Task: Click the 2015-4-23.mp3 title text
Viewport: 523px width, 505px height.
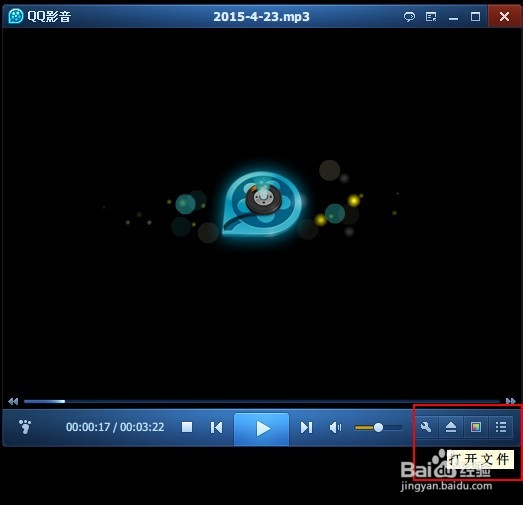Action: 262,17
